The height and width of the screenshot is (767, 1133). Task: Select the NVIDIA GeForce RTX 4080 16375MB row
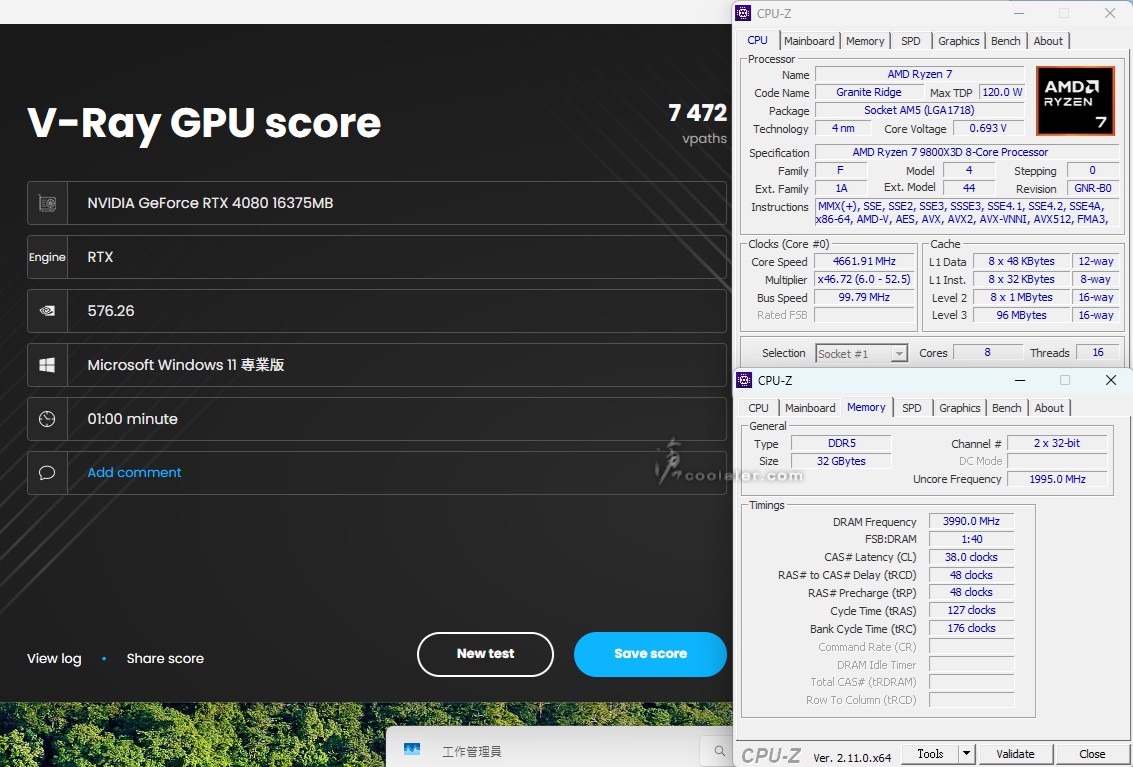(x=376, y=203)
